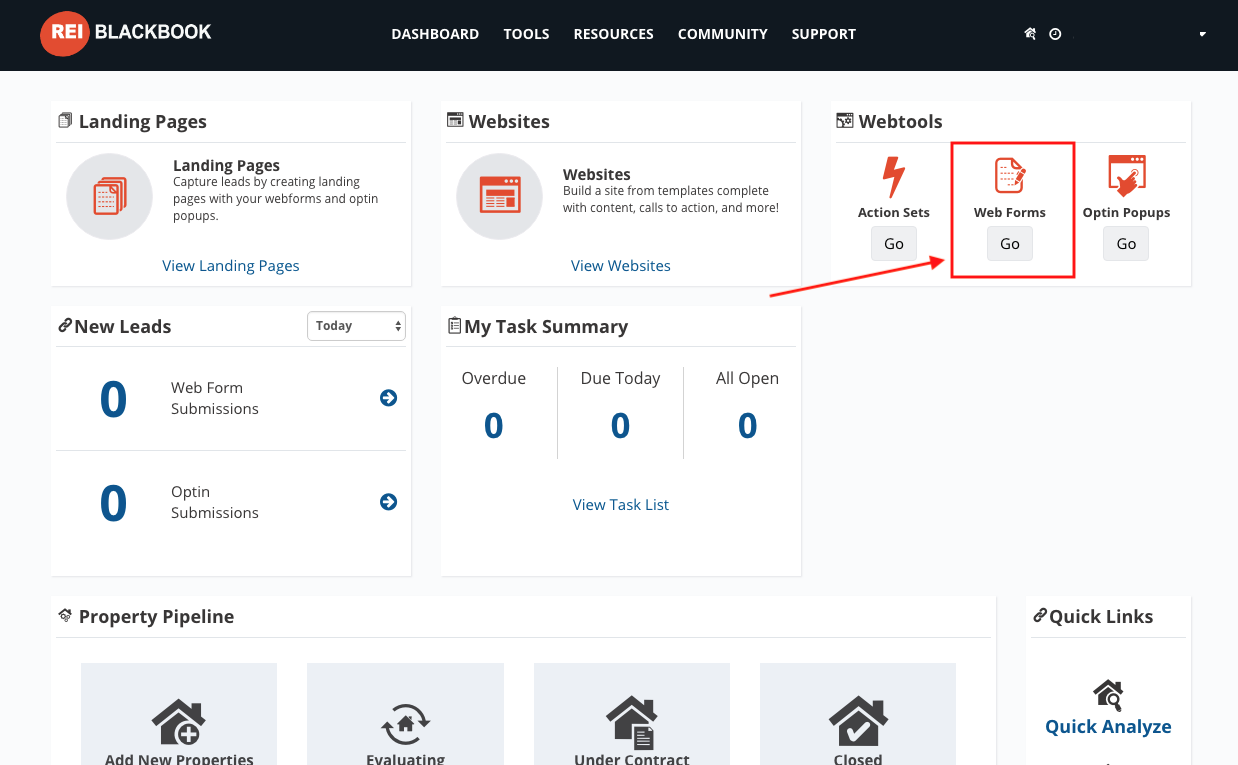Click the Under Contract pipeline icon
This screenshot has height=765, width=1238.
click(x=632, y=722)
